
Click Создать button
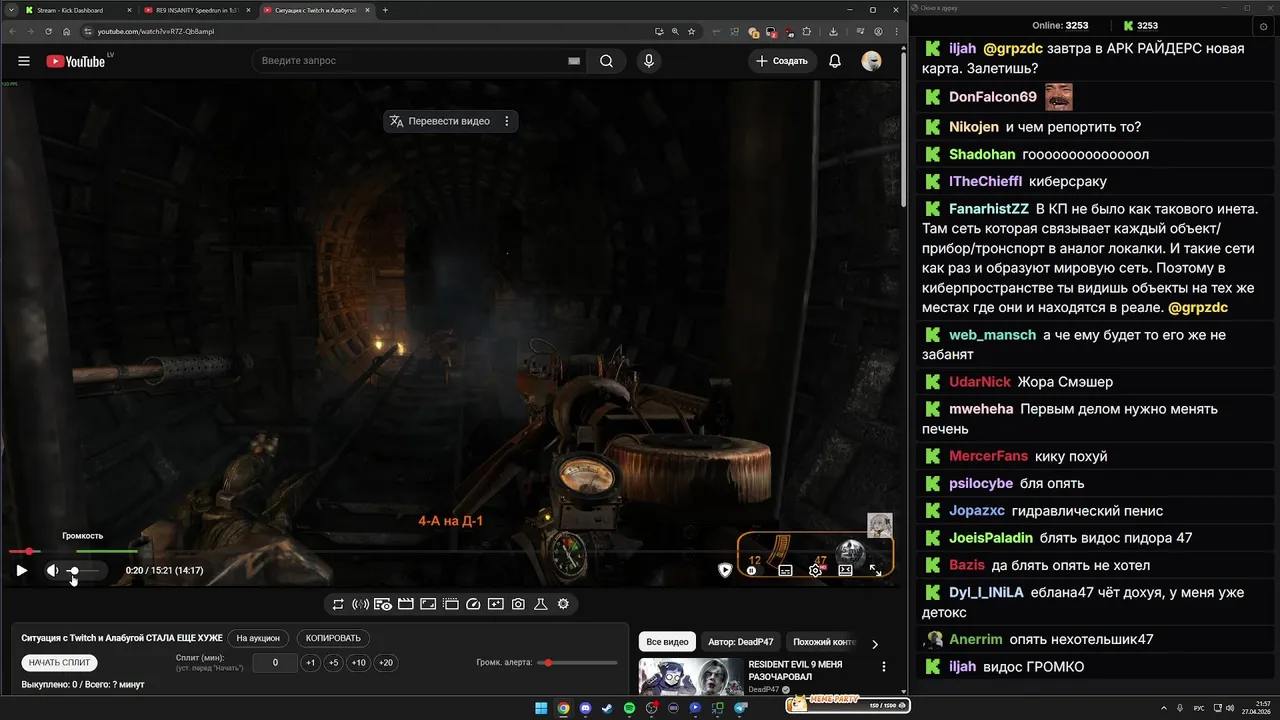pos(782,61)
